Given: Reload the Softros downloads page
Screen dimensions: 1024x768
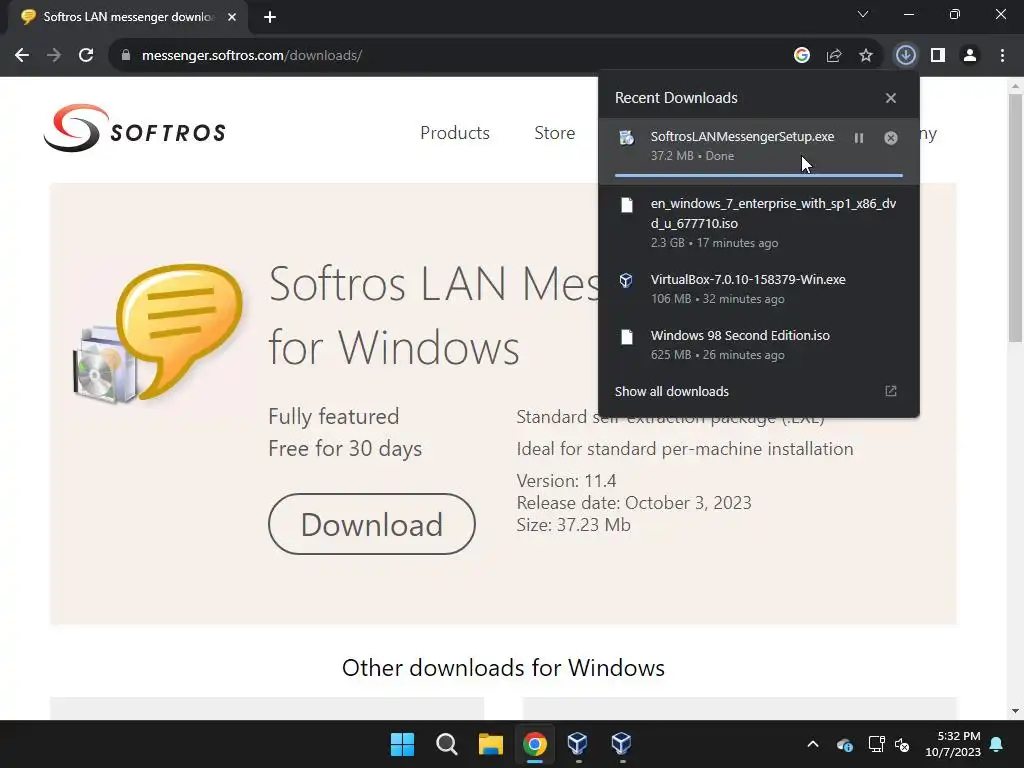Looking at the screenshot, I should tap(86, 56).
